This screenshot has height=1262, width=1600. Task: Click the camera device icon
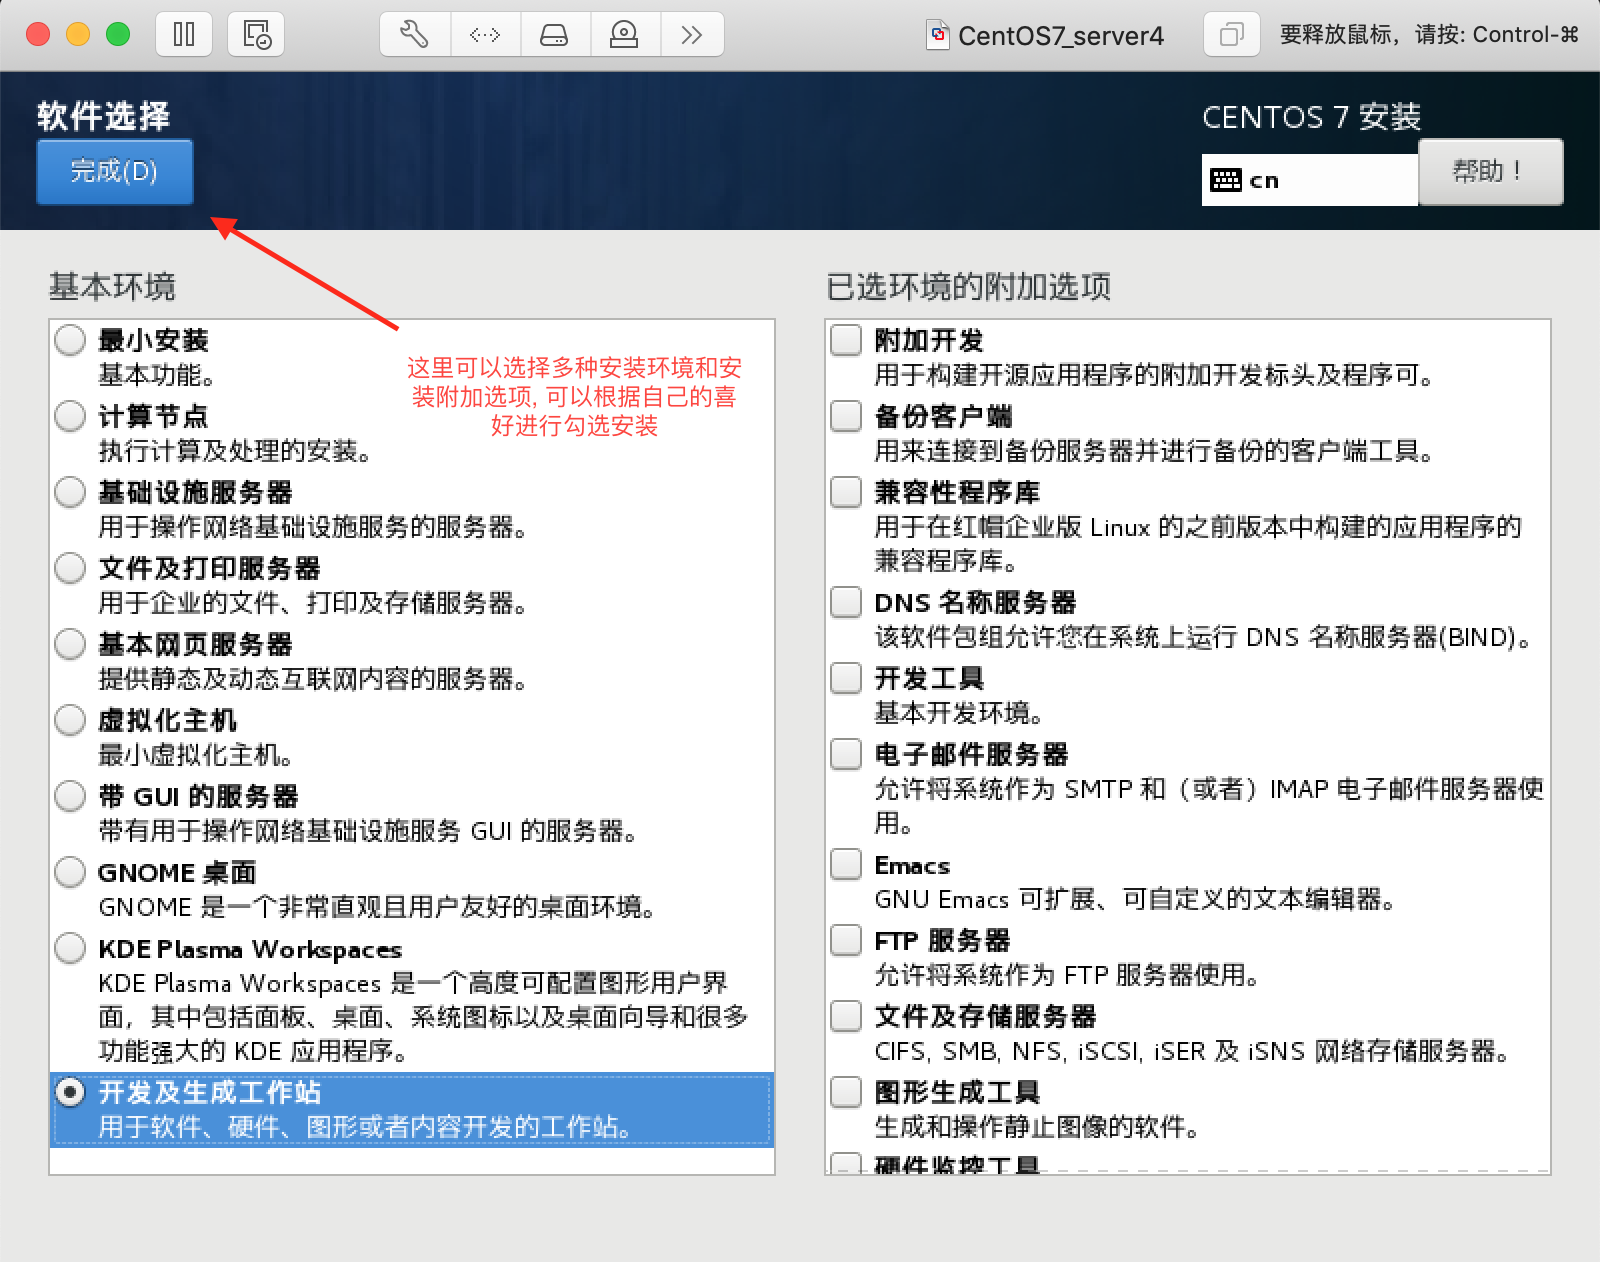pyautogui.click(x=624, y=35)
